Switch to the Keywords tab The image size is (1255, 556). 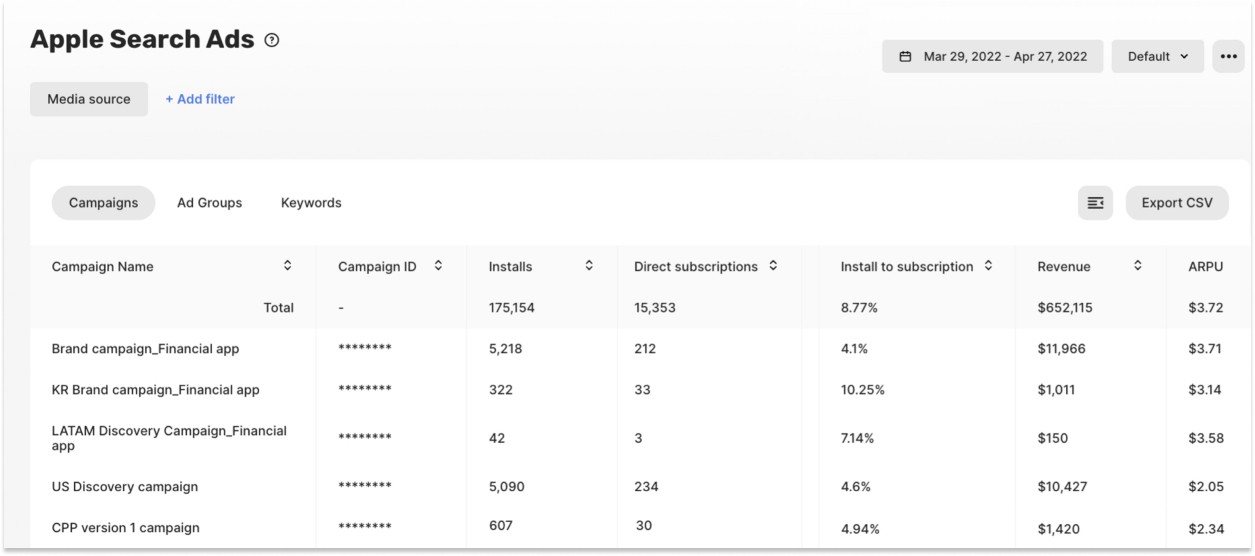point(311,203)
